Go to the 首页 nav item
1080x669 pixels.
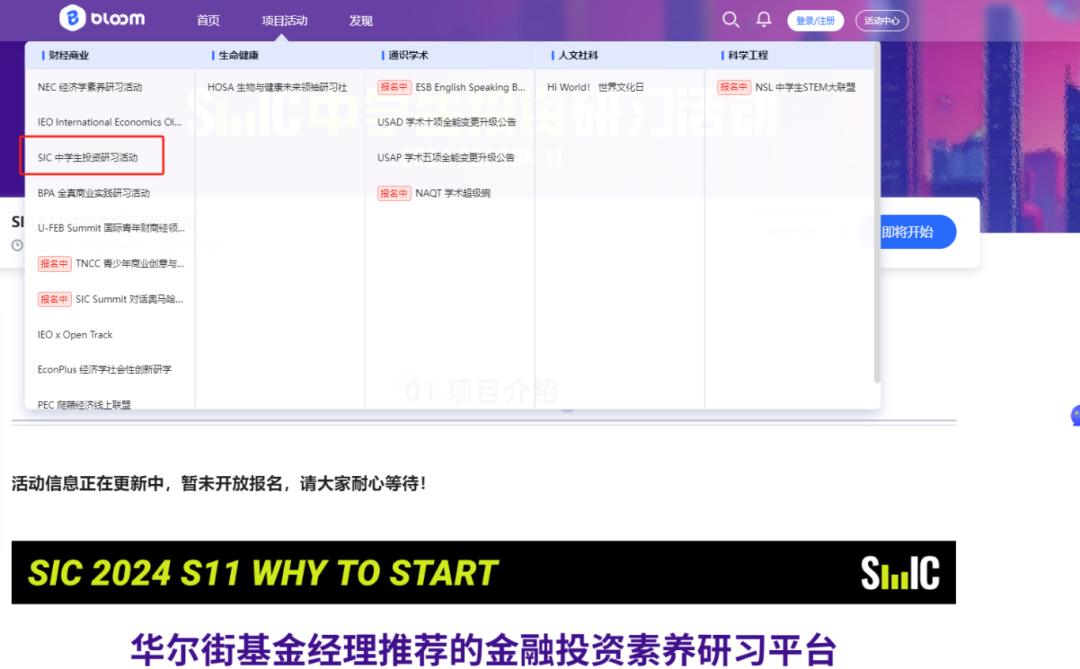pyautogui.click(x=208, y=21)
